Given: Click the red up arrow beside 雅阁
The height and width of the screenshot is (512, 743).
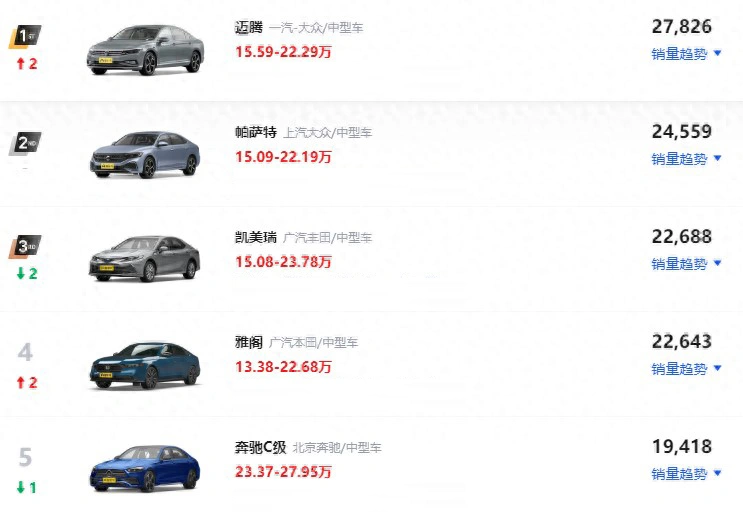Looking at the screenshot, I should click(20, 382).
